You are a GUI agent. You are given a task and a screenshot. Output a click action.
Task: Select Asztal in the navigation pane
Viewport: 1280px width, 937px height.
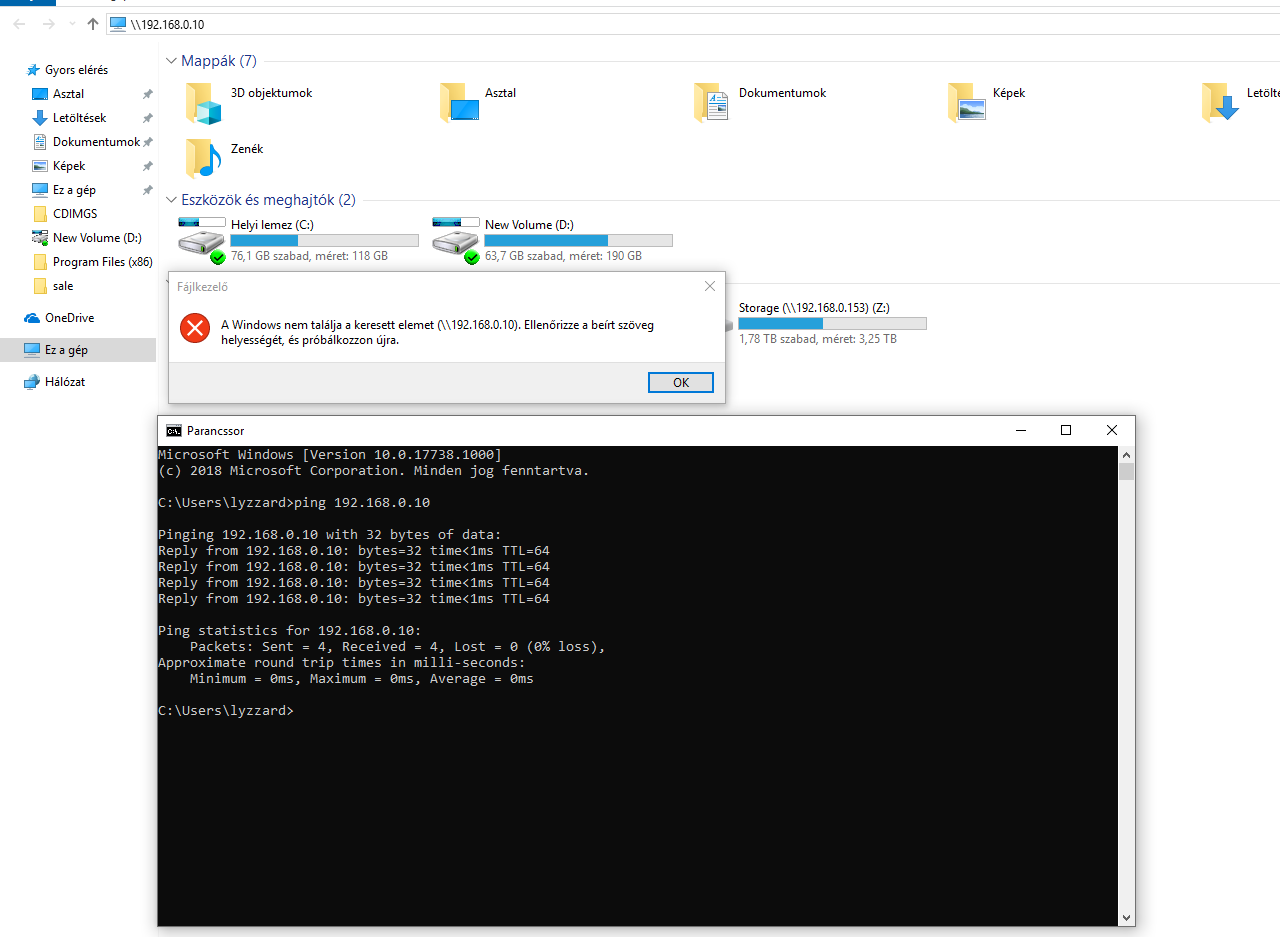point(68,94)
